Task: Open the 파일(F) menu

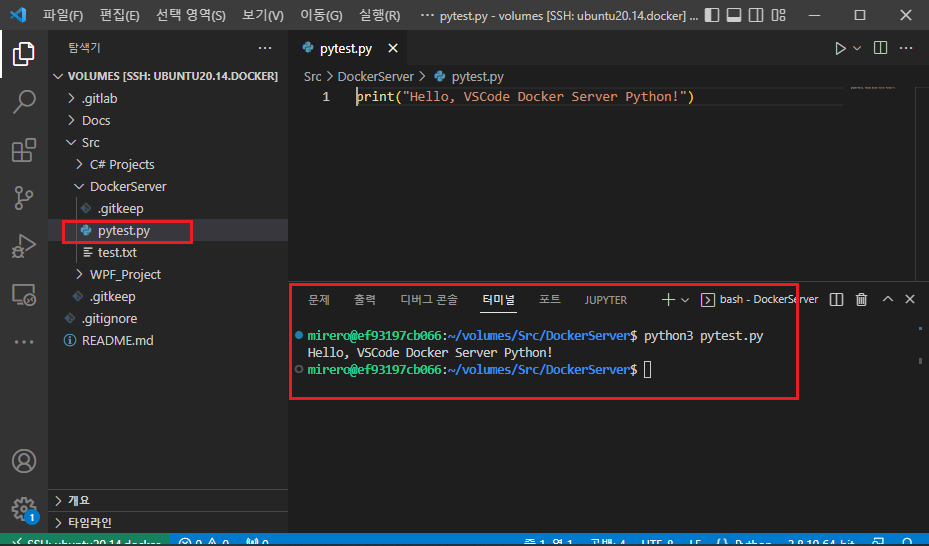Action: tap(63, 15)
